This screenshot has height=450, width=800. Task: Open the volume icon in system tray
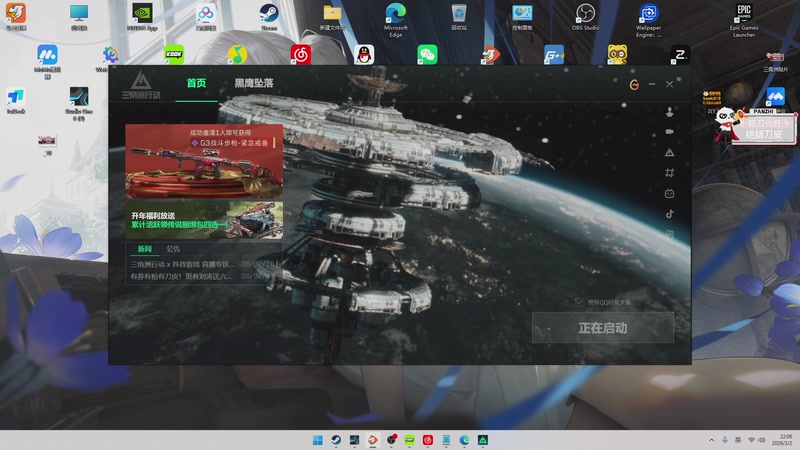(x=762, y=440)
